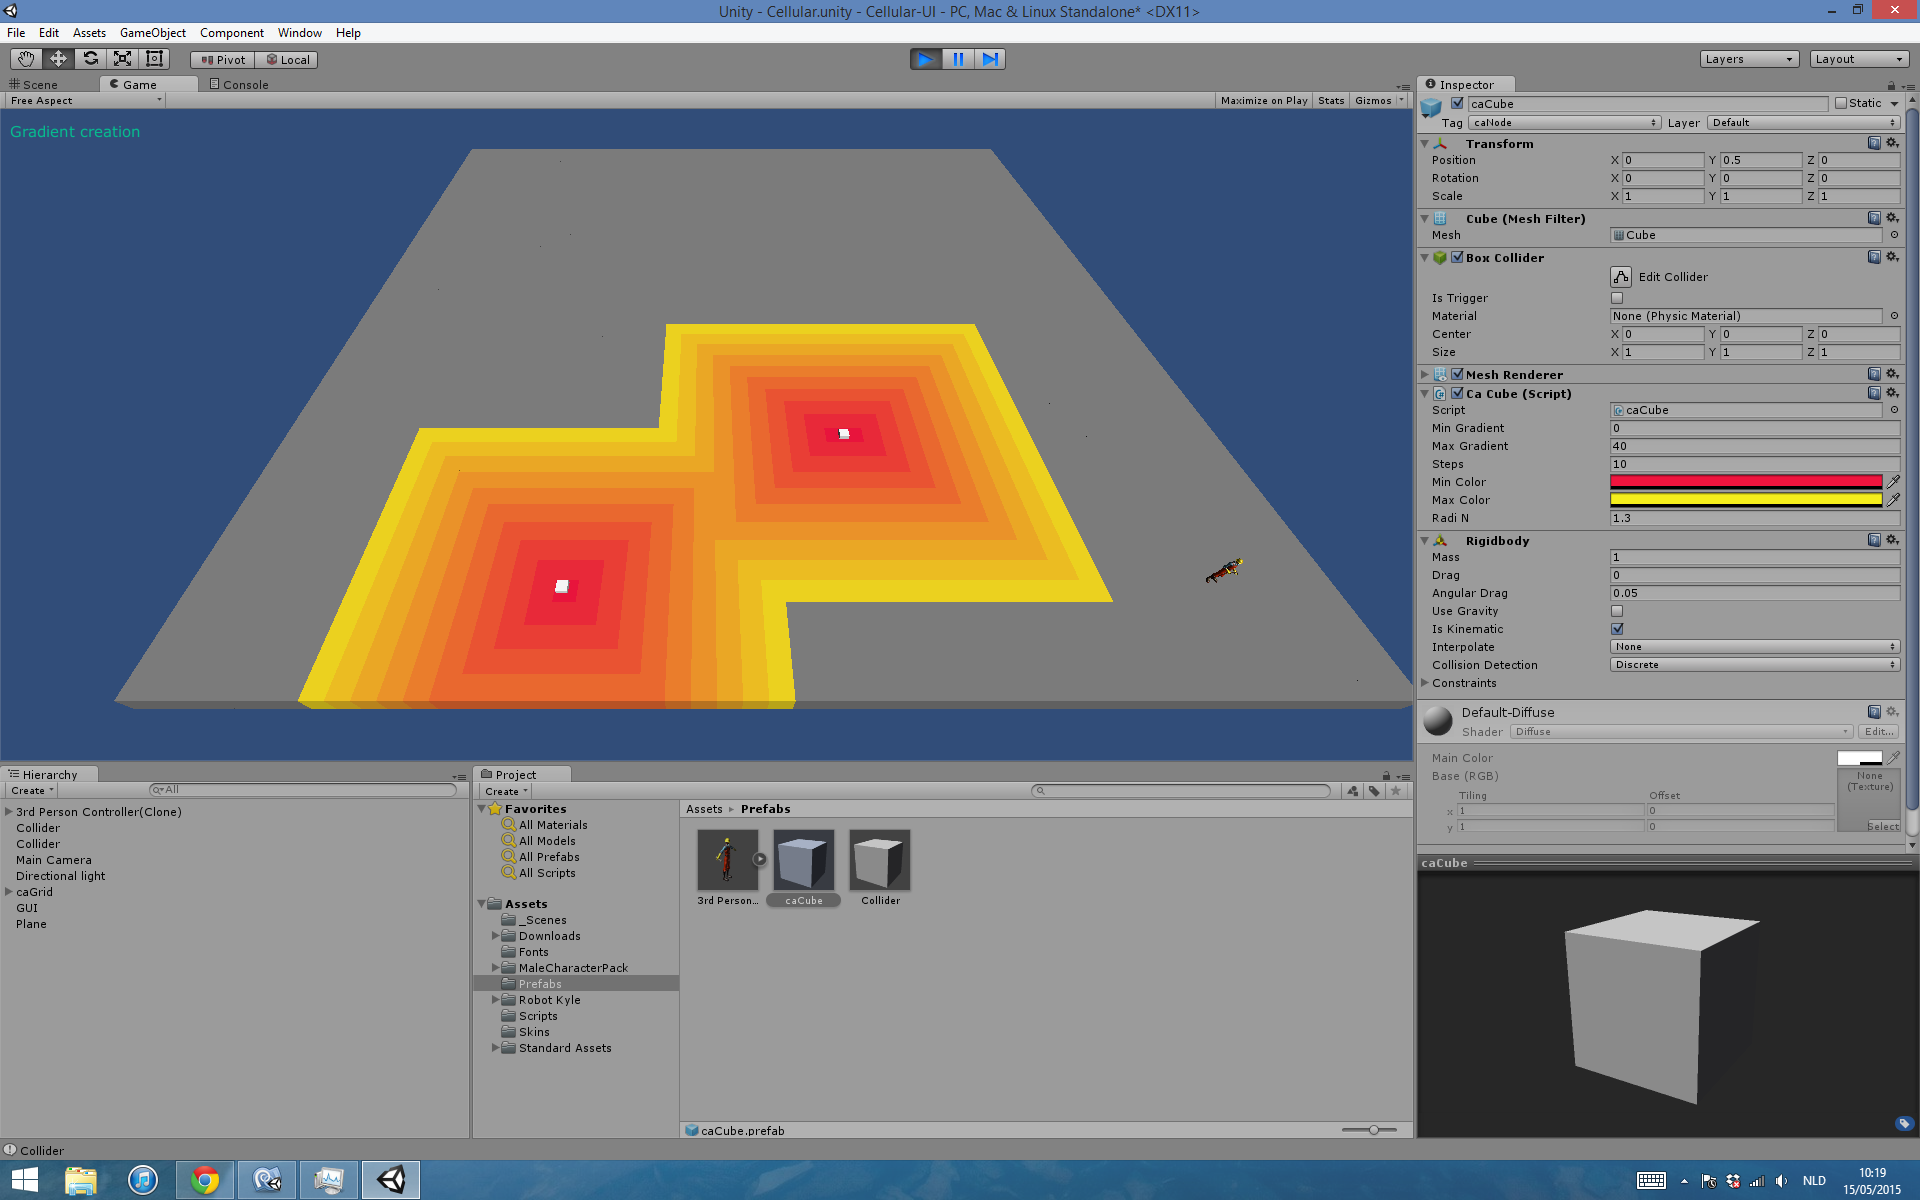Open Transform component gear menu
The image size is (1920, 1200).
click(1892, 143)
